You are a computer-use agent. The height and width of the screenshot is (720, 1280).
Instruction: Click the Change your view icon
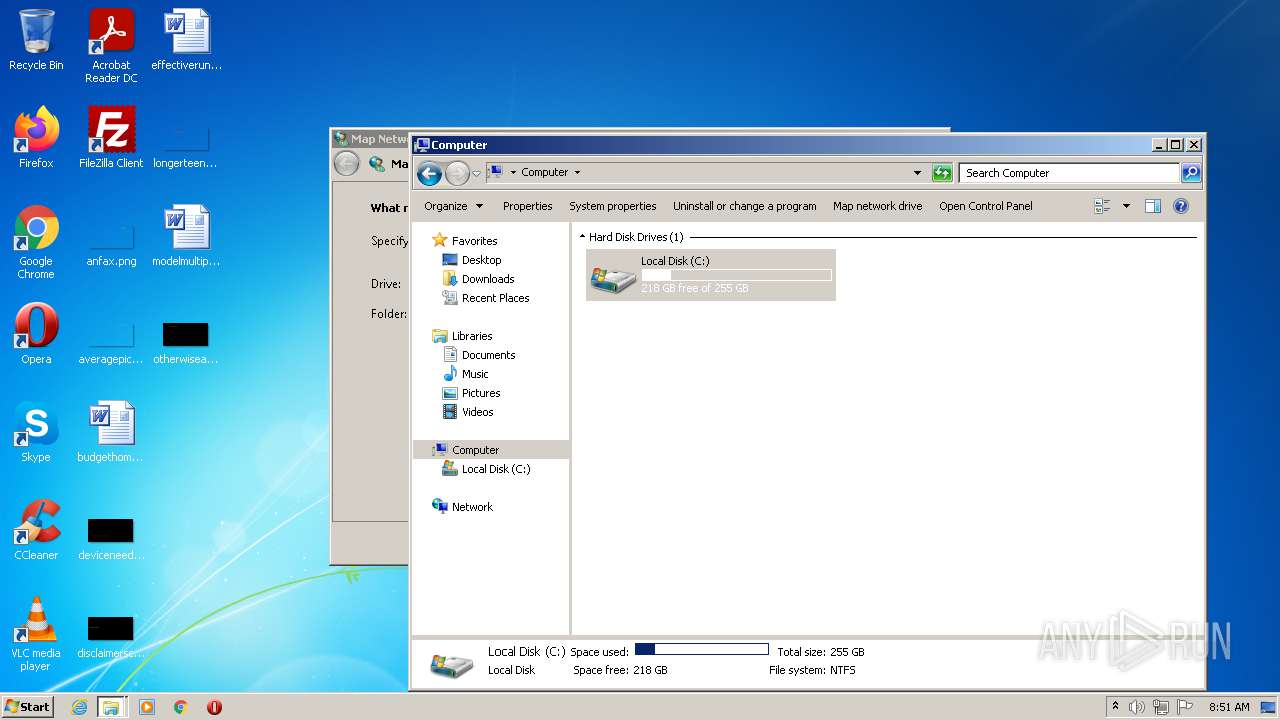(x=1102, y=206)
